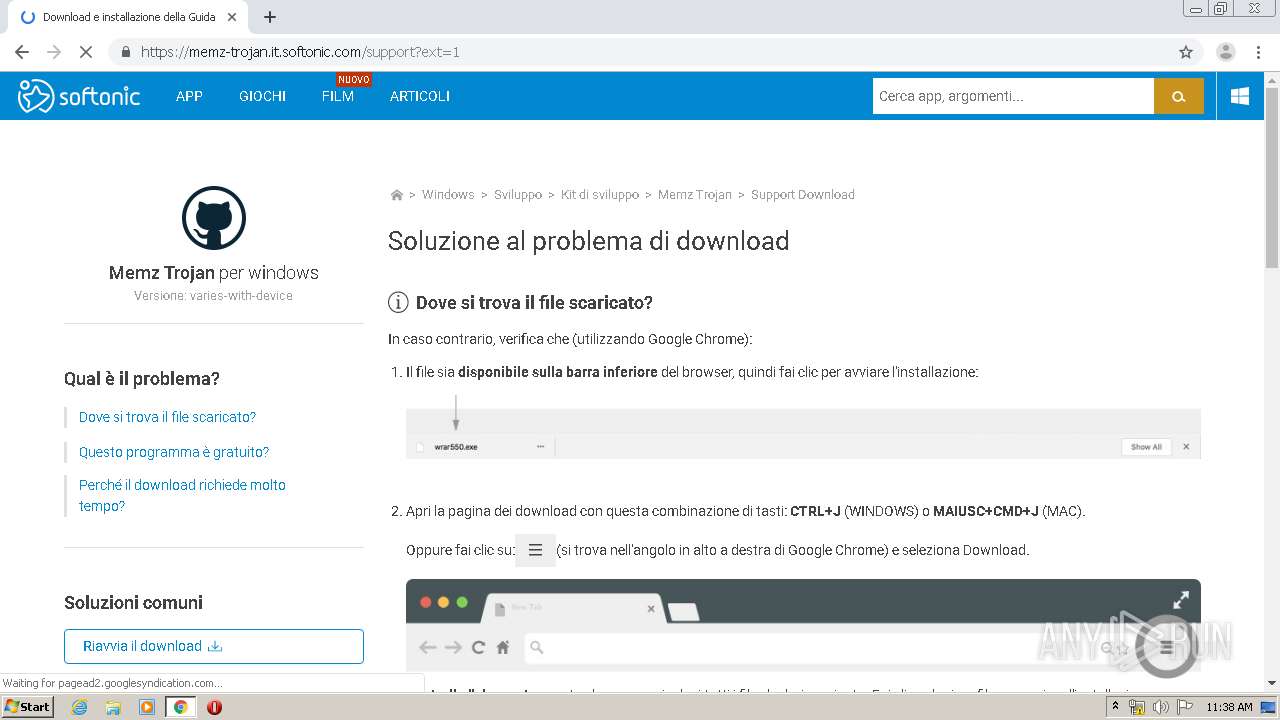
Task: Click the hamburger menu icon in instructions
Action: (x=535, y=550)
